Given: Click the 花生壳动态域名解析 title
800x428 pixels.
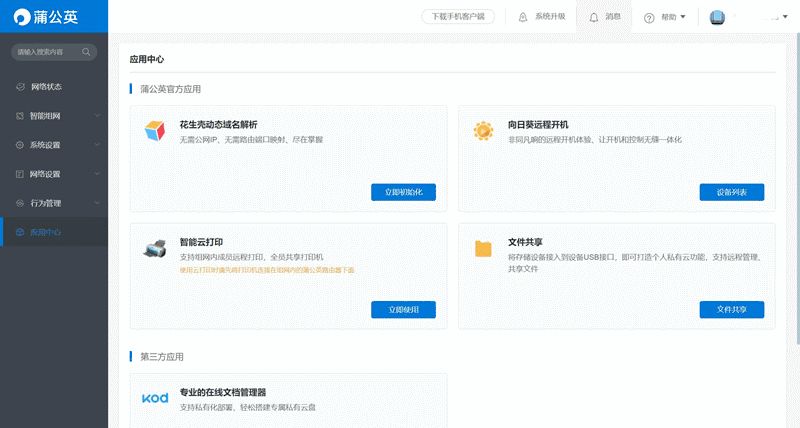Looking at the screenshot, I should (x=218, y=124).
